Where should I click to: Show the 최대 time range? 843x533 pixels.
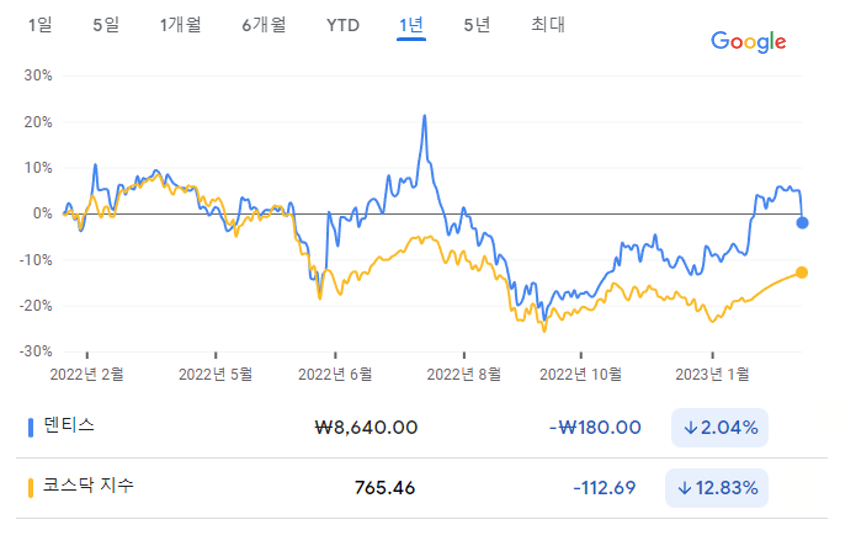pyautogui.click(x=548, y=25)
